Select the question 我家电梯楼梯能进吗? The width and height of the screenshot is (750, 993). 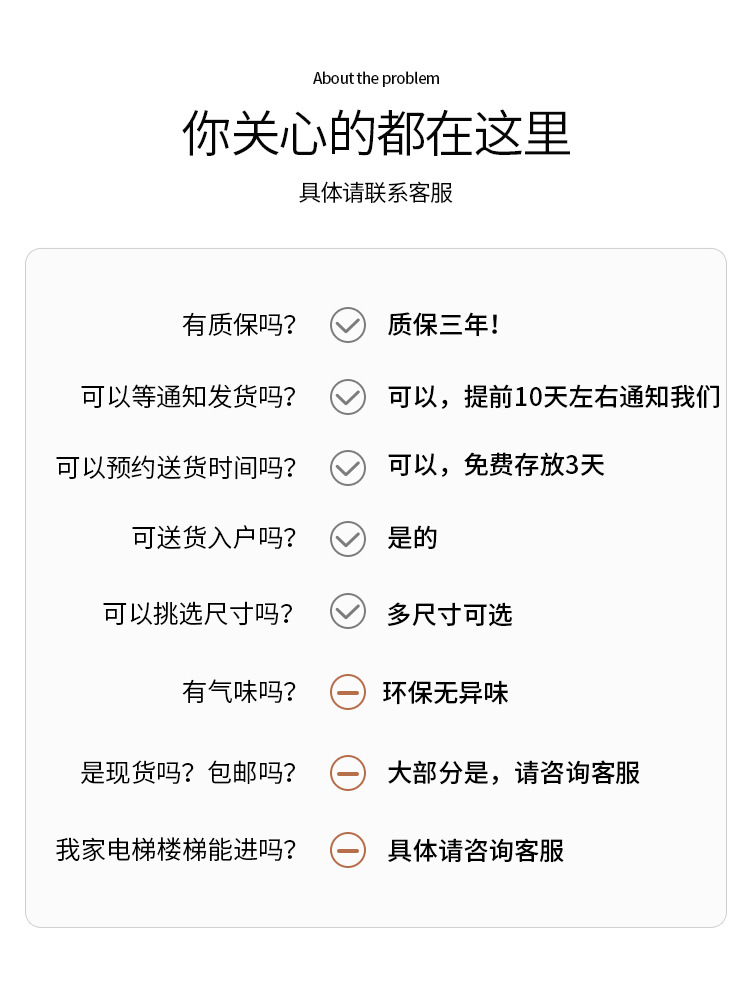tap(177, 850)
